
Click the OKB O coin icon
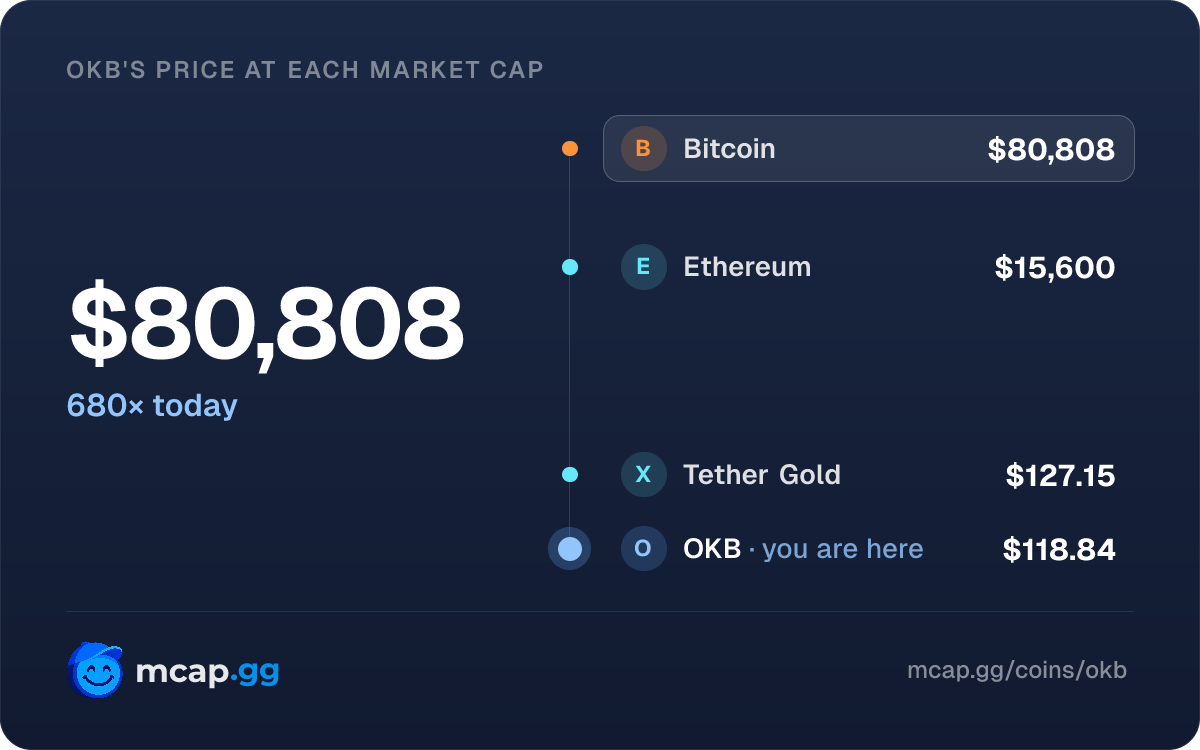(643, 549)
